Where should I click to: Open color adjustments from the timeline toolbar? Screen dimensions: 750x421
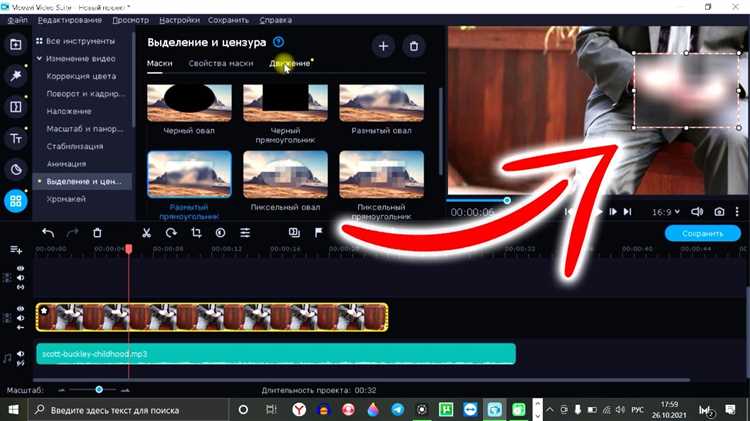[x=221, y=233]
